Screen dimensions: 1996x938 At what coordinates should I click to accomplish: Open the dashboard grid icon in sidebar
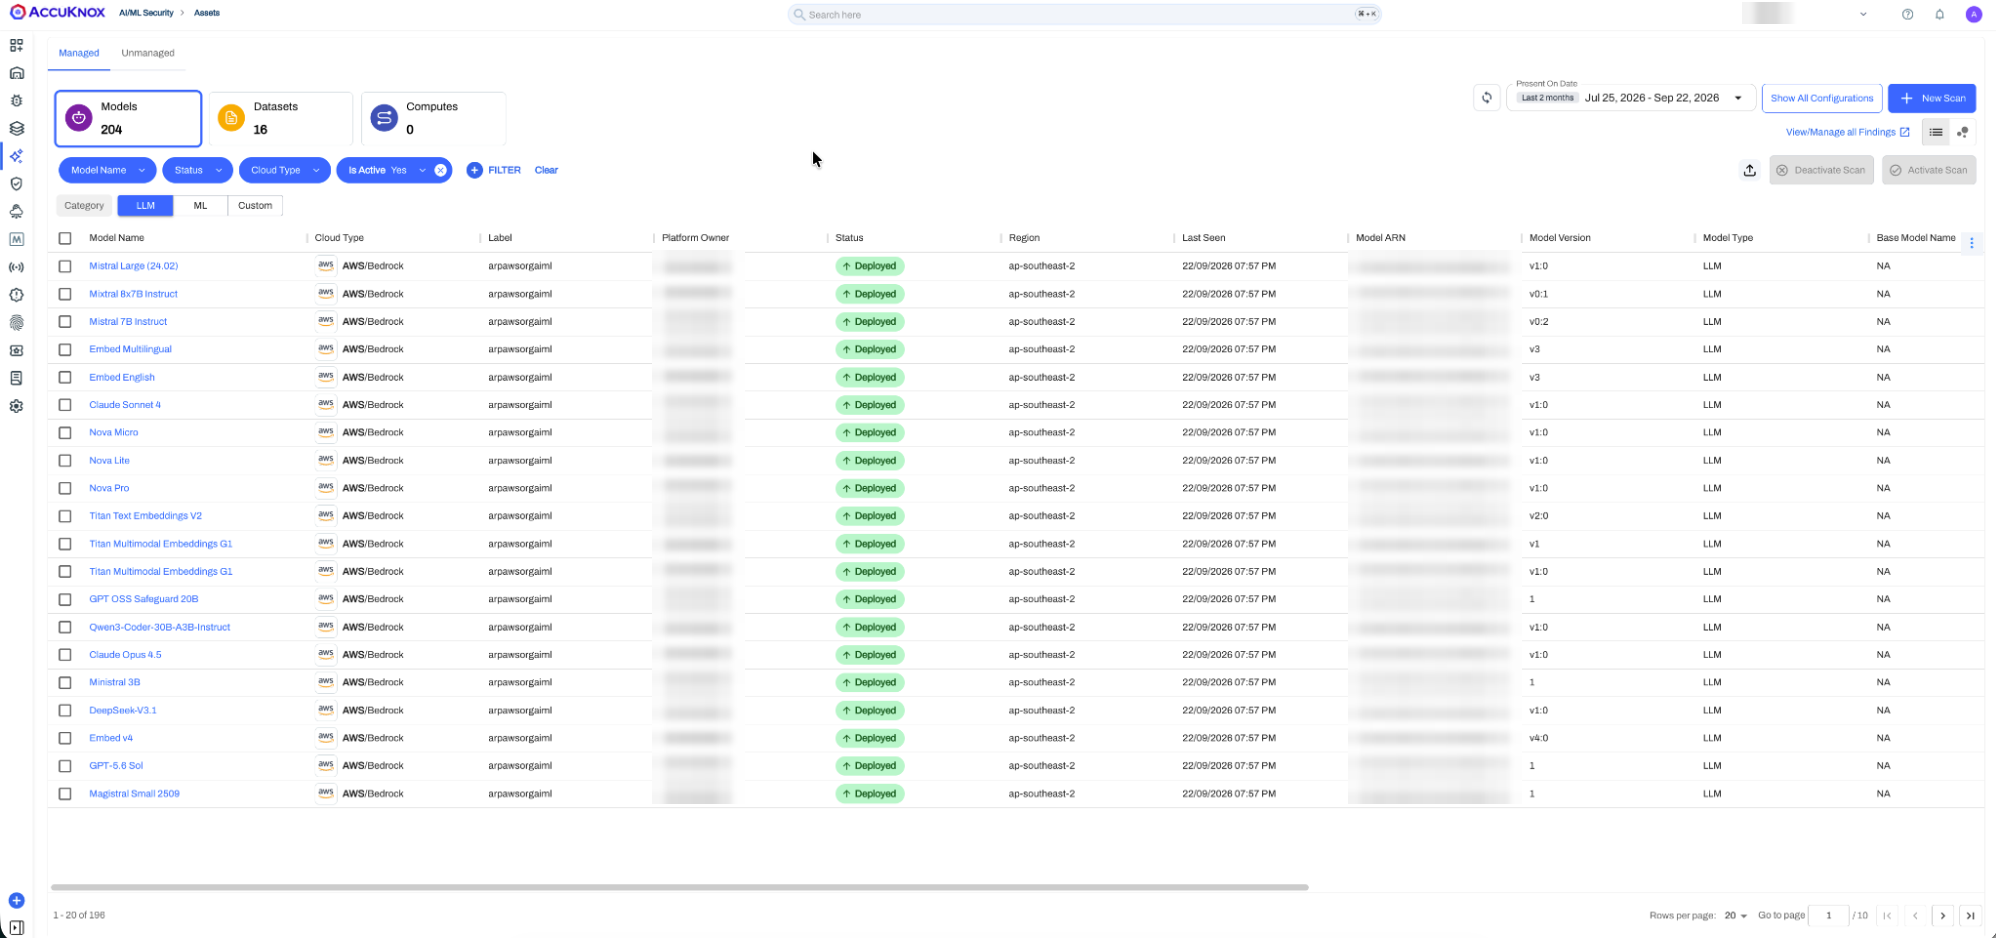coord(16,45)
